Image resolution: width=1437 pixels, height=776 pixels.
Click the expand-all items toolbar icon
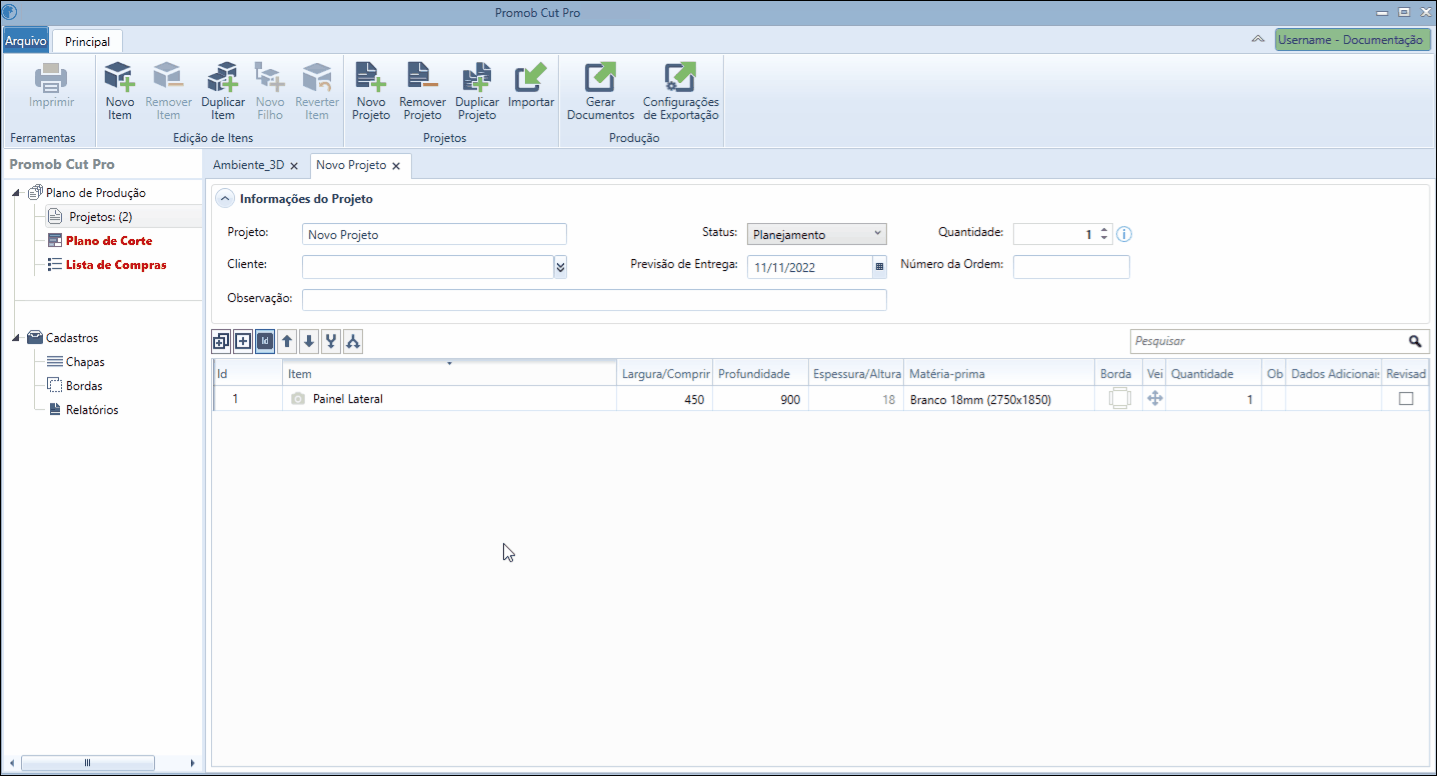[x=221, y=341]
